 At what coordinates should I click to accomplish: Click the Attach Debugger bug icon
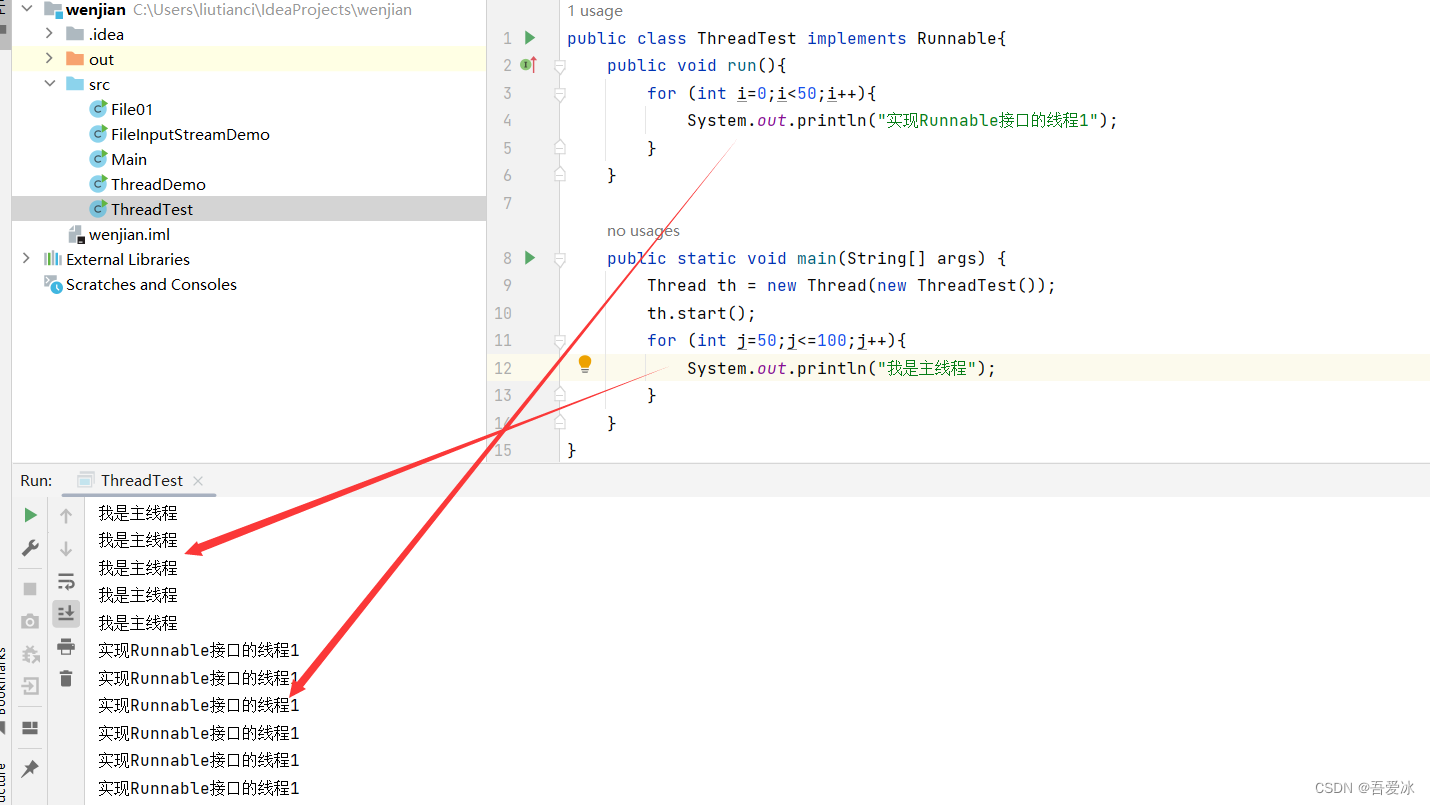[x=30, y=654]
